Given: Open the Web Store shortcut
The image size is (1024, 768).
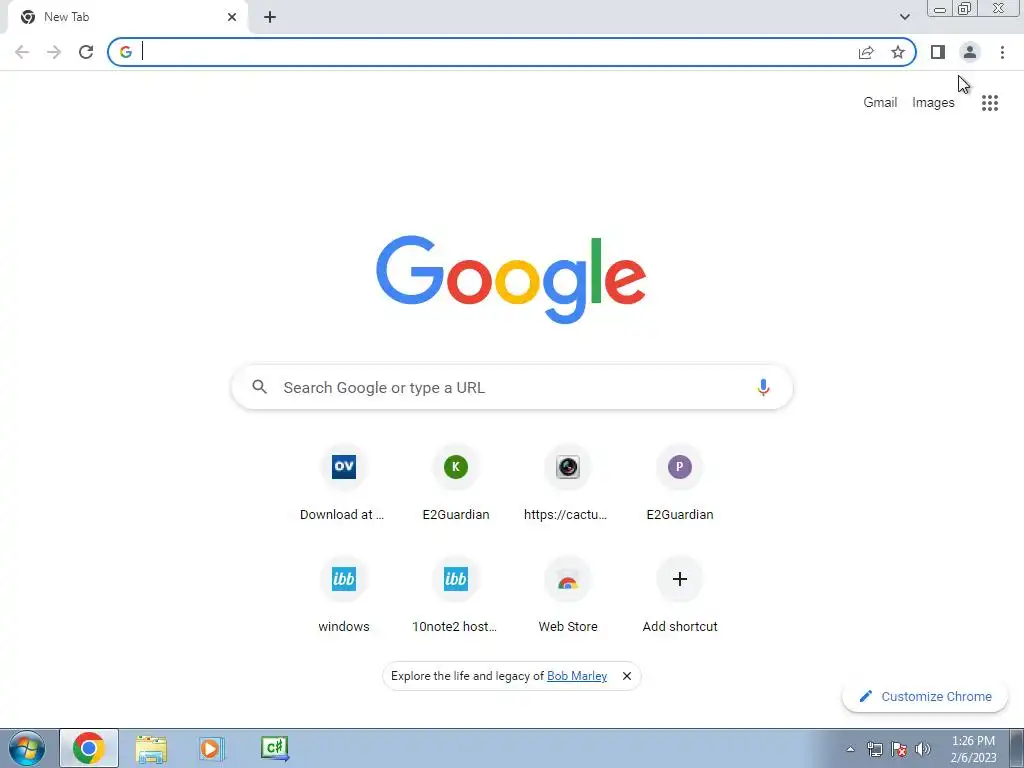Looking at the screenshot, I should click(x=568, y=596).
